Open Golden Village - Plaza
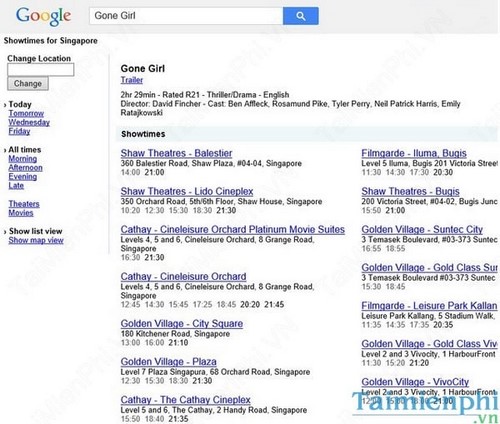The height and width of the screenshot is (424, 500). [169, 361]
